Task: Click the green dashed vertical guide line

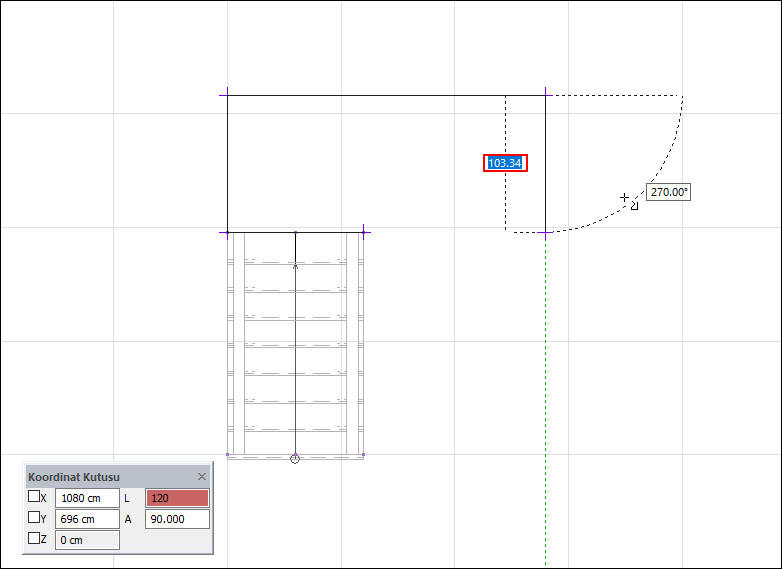Action: point(546,401)
